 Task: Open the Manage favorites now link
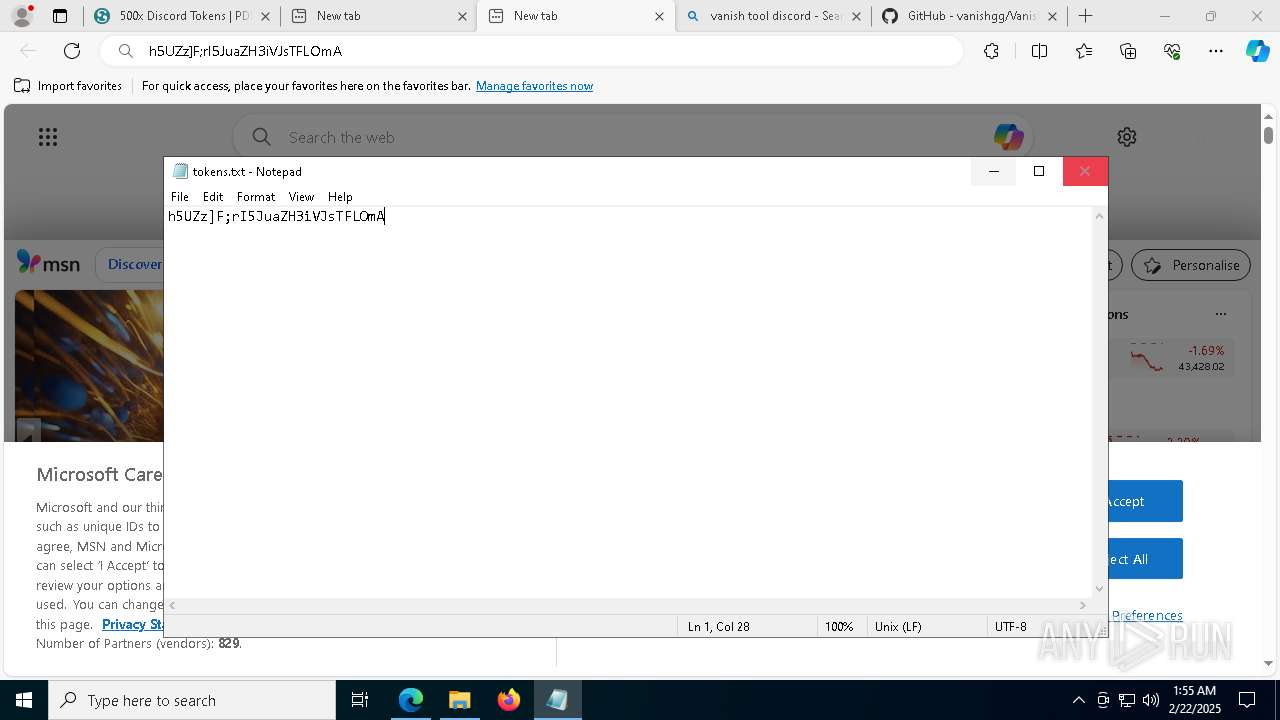coord(534,86)
